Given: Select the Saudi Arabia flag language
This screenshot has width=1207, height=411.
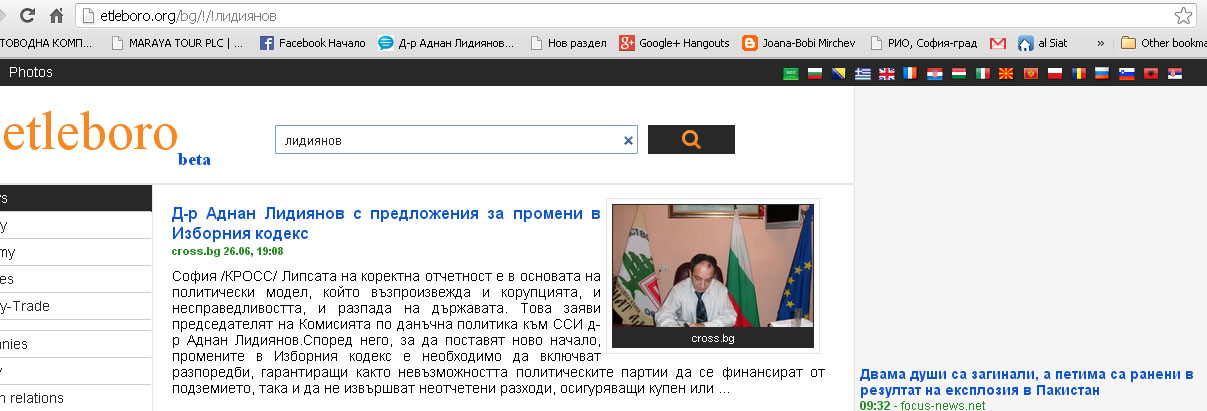Looking at the screenshot, I should 790,73.
